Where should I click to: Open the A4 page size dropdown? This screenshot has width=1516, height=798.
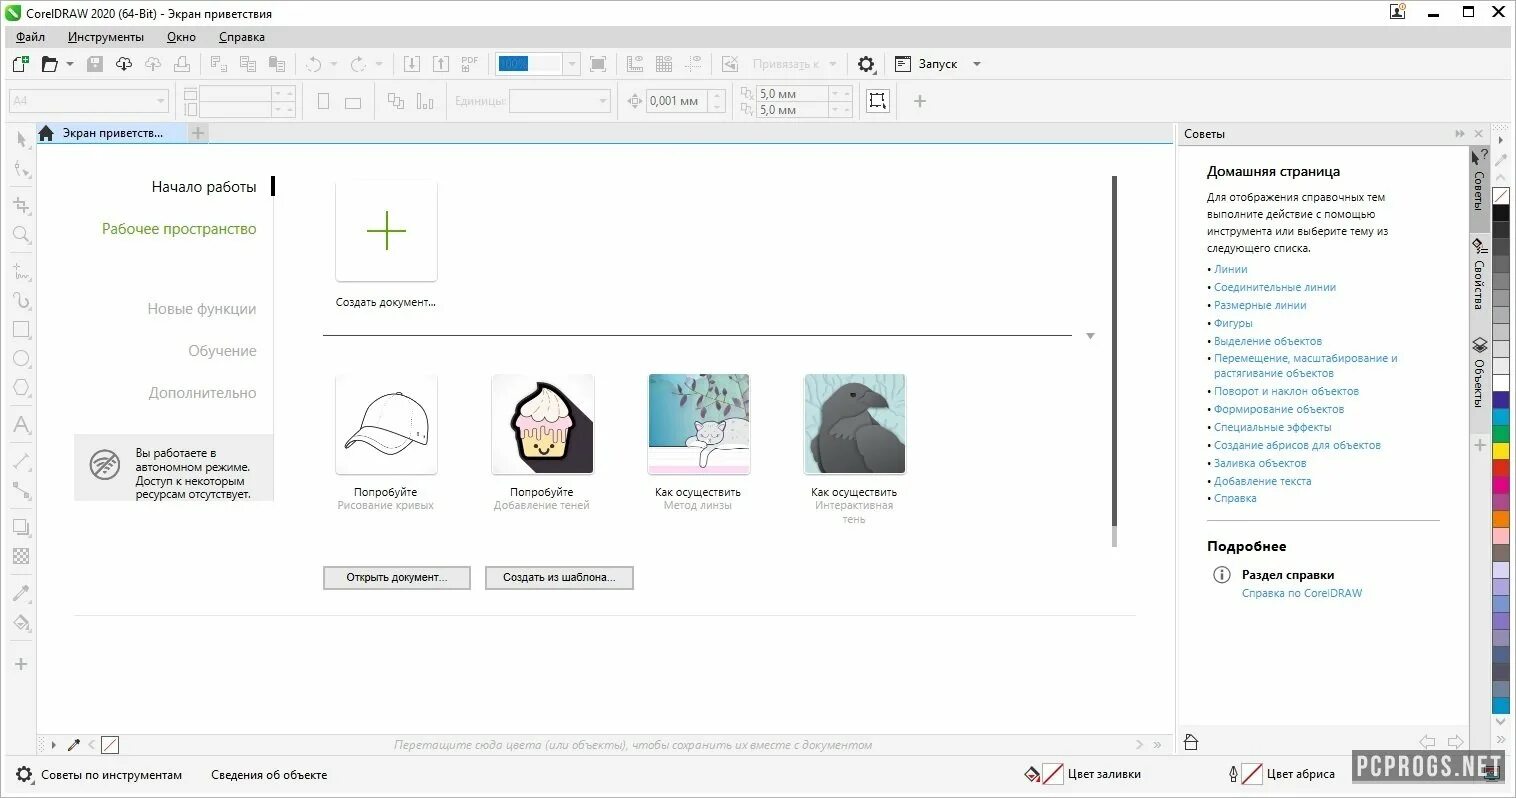coord(161,101)
